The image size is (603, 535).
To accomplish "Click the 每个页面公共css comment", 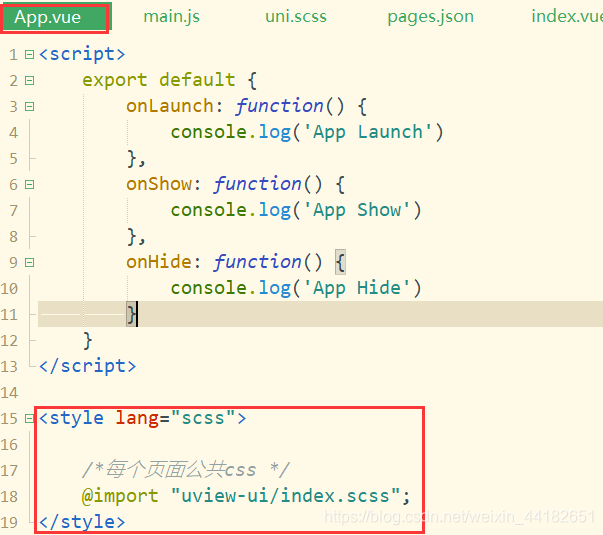I will pos(186,470).
